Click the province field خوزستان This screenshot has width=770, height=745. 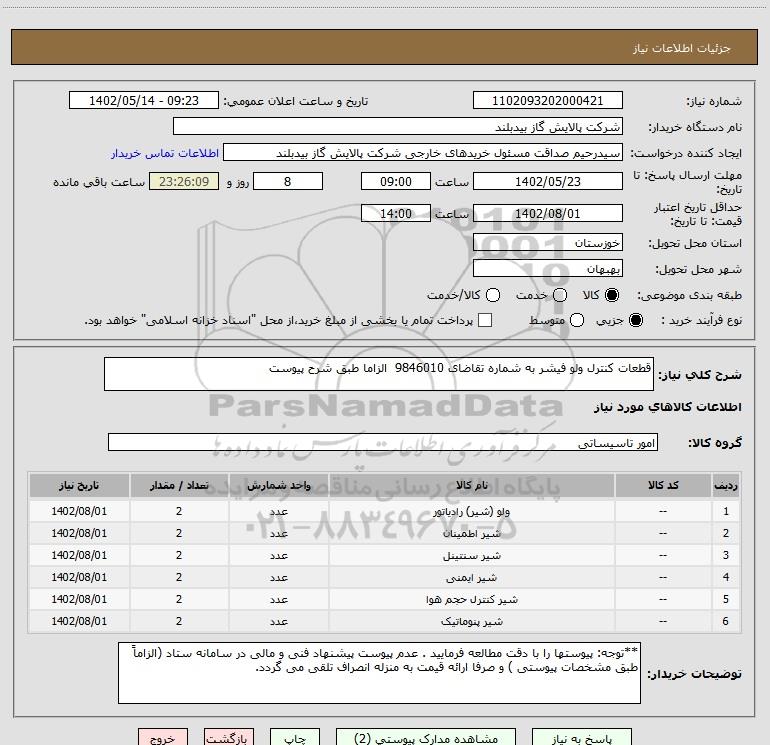point(548,242)
